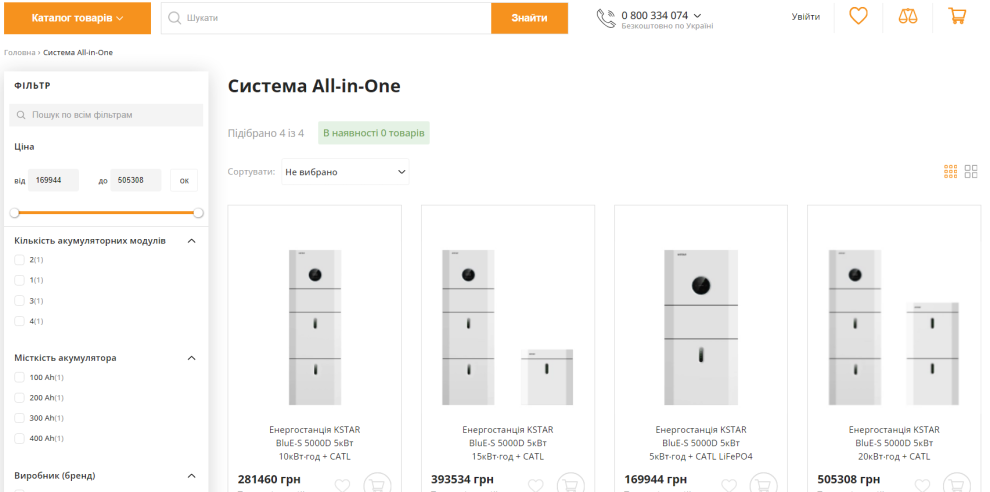Open the Каталог товарів dropdown

[x=77, y=18]
